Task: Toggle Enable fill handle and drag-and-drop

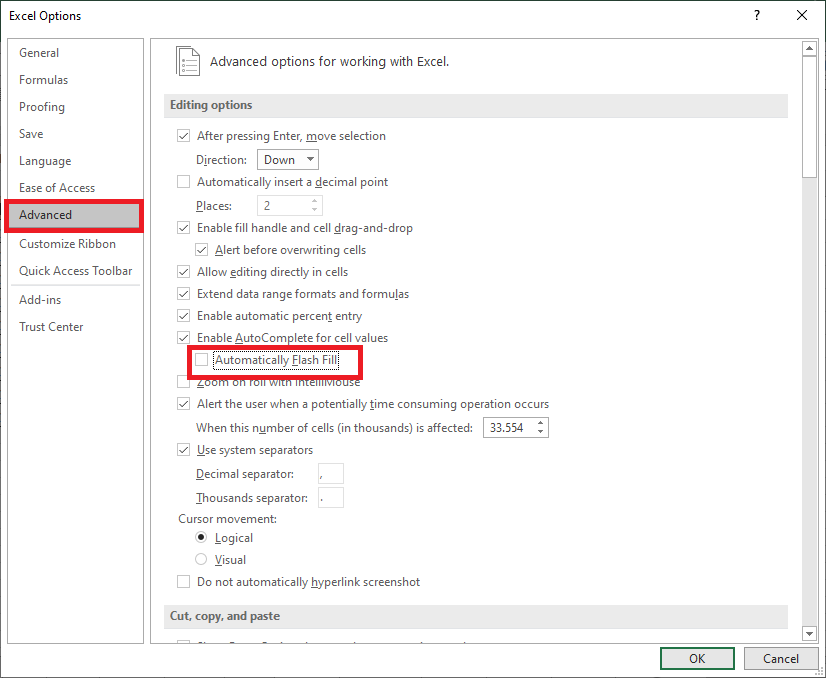Action: 183,228
